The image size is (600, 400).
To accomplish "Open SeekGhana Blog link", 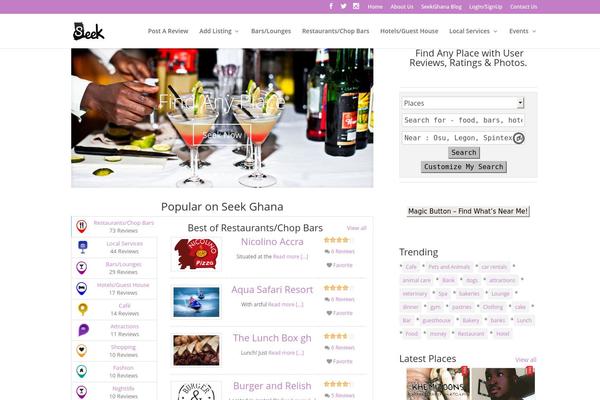I will 441,7.
